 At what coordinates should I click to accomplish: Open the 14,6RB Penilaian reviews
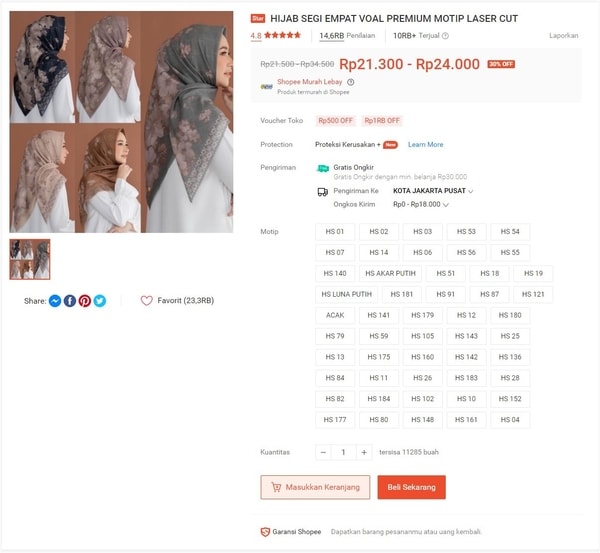coord(347,36)
